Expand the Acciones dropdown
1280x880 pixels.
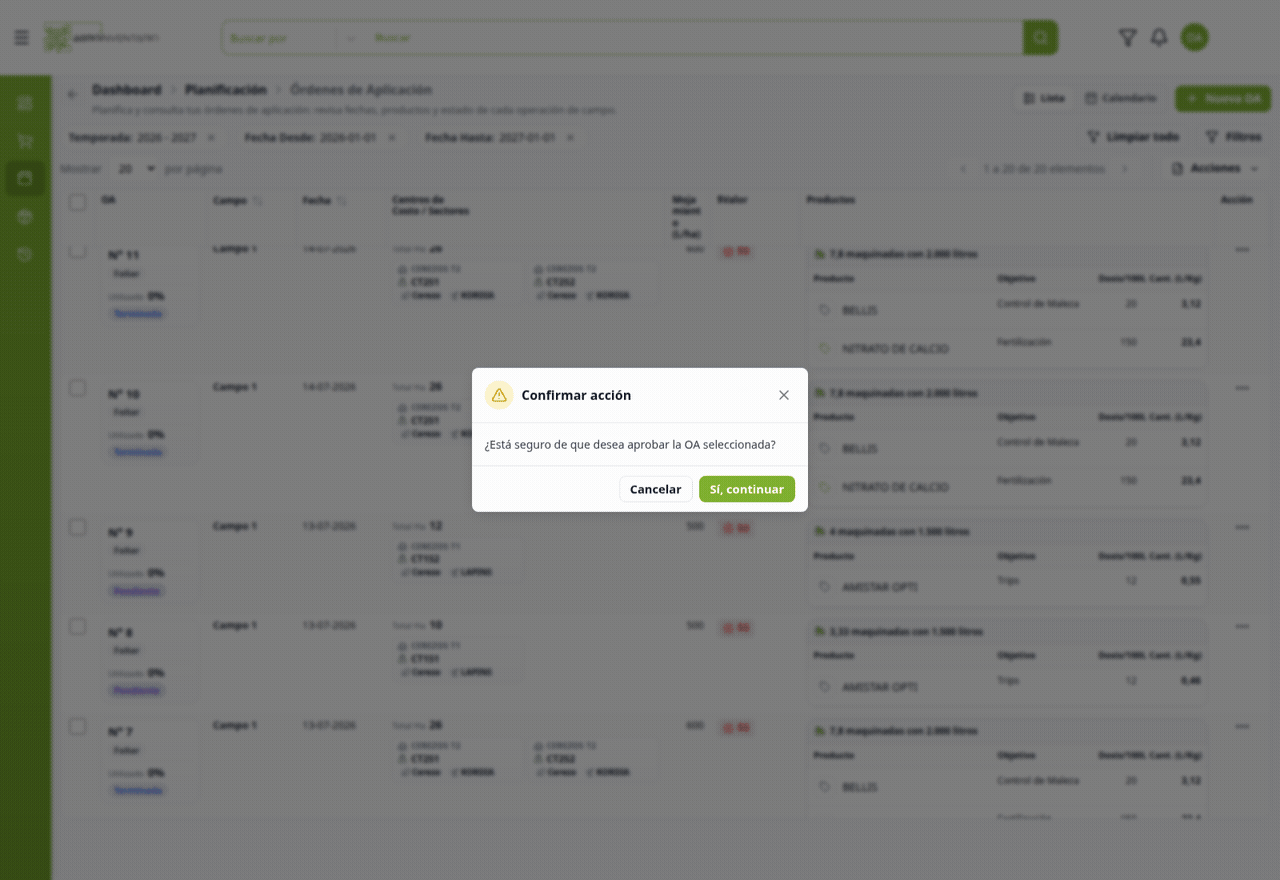tap(1215, 168)
